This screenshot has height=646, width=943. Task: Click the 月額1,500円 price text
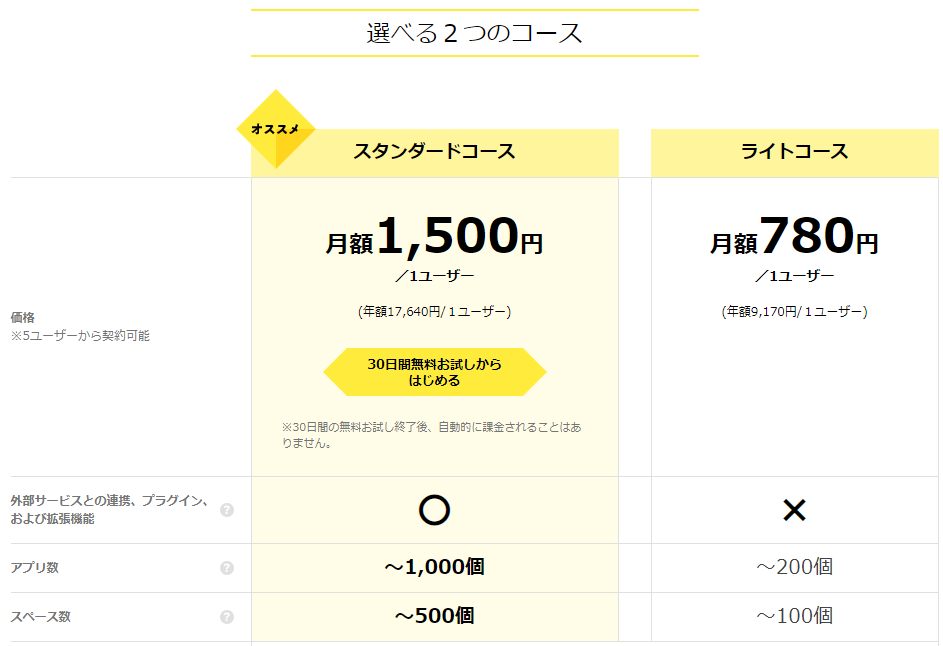point(434,236)
